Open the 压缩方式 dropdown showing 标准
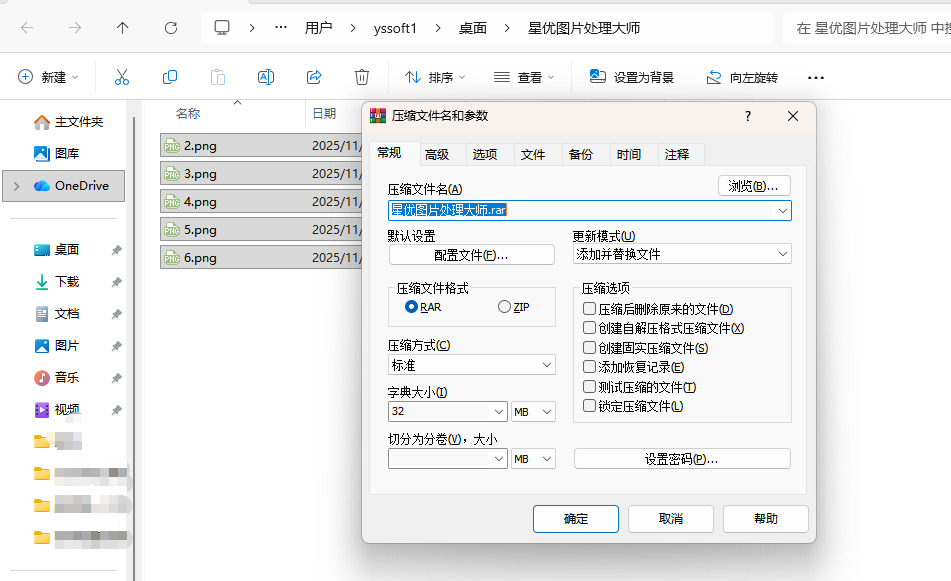Viewport: 951px width, 581px height. [471, 365]
